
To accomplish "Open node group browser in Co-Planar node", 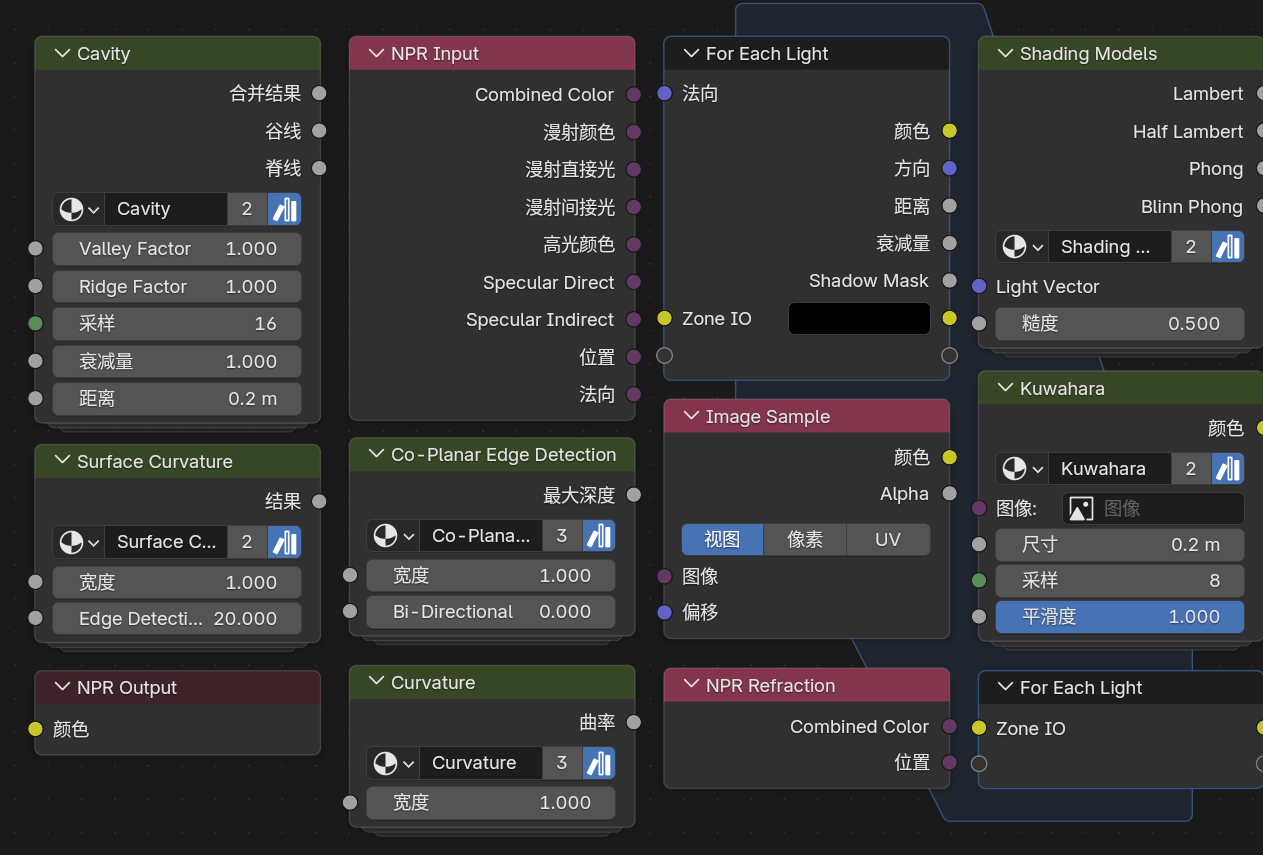I will click(x=393, y=536).
